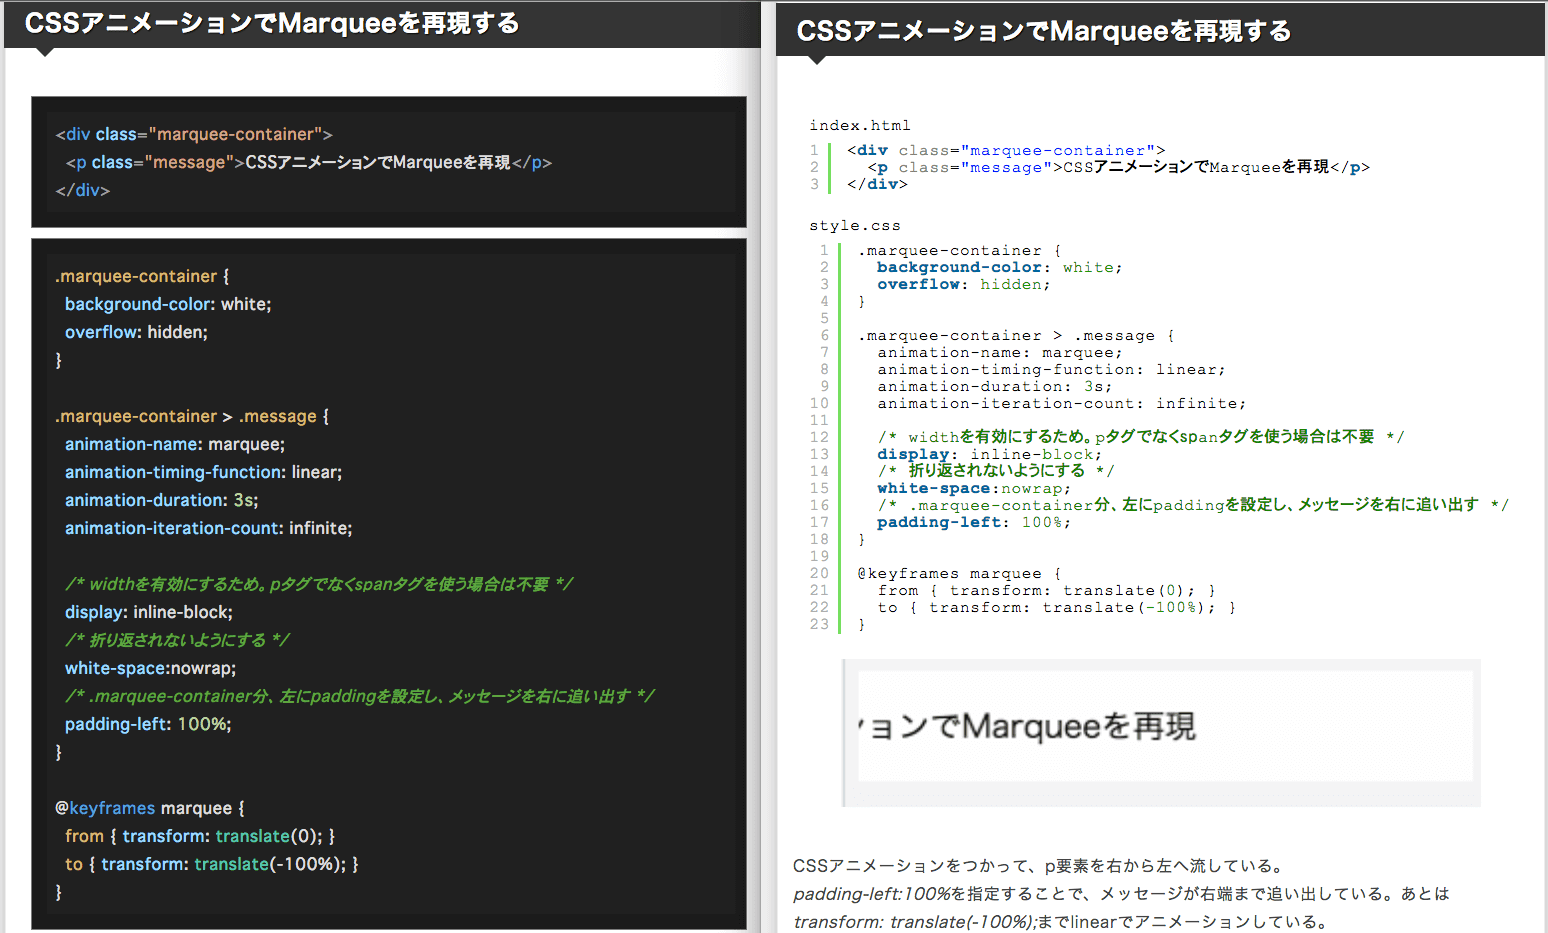Select green comment about width and span in dark block
Viewport: 1548px width, 933px height.
click(319, 584)
